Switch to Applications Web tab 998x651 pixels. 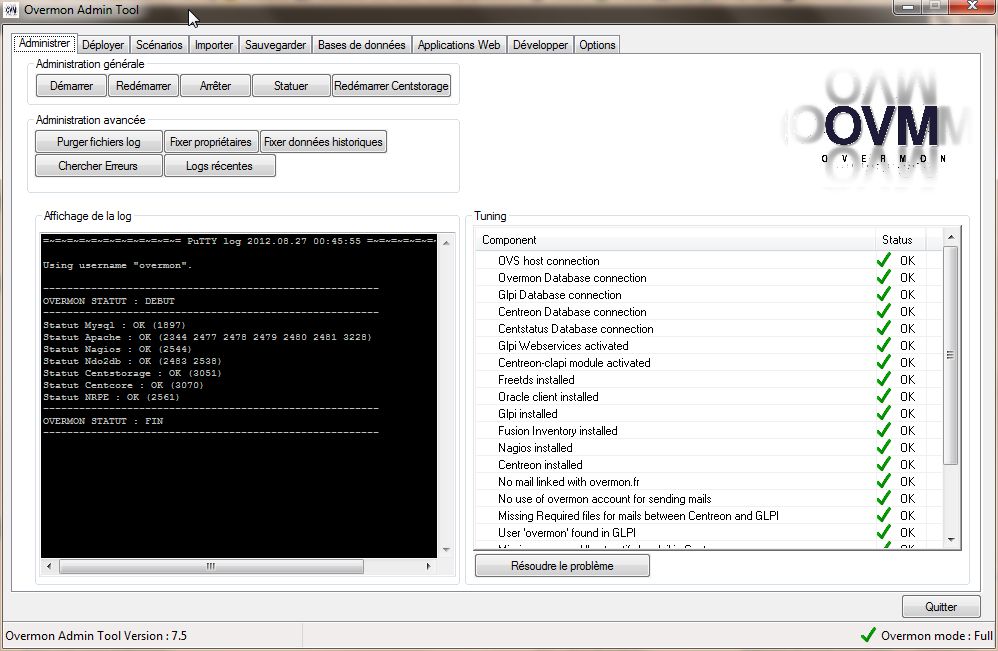(459, 45)
